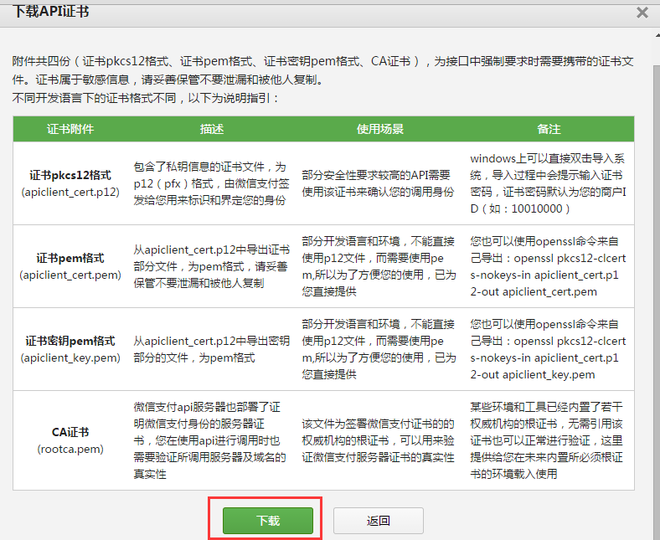Viewport: 660px width, 540px height.
Task: Click the line 不同开发语言下的证书格式不同
Action: (x=146, y=98)
